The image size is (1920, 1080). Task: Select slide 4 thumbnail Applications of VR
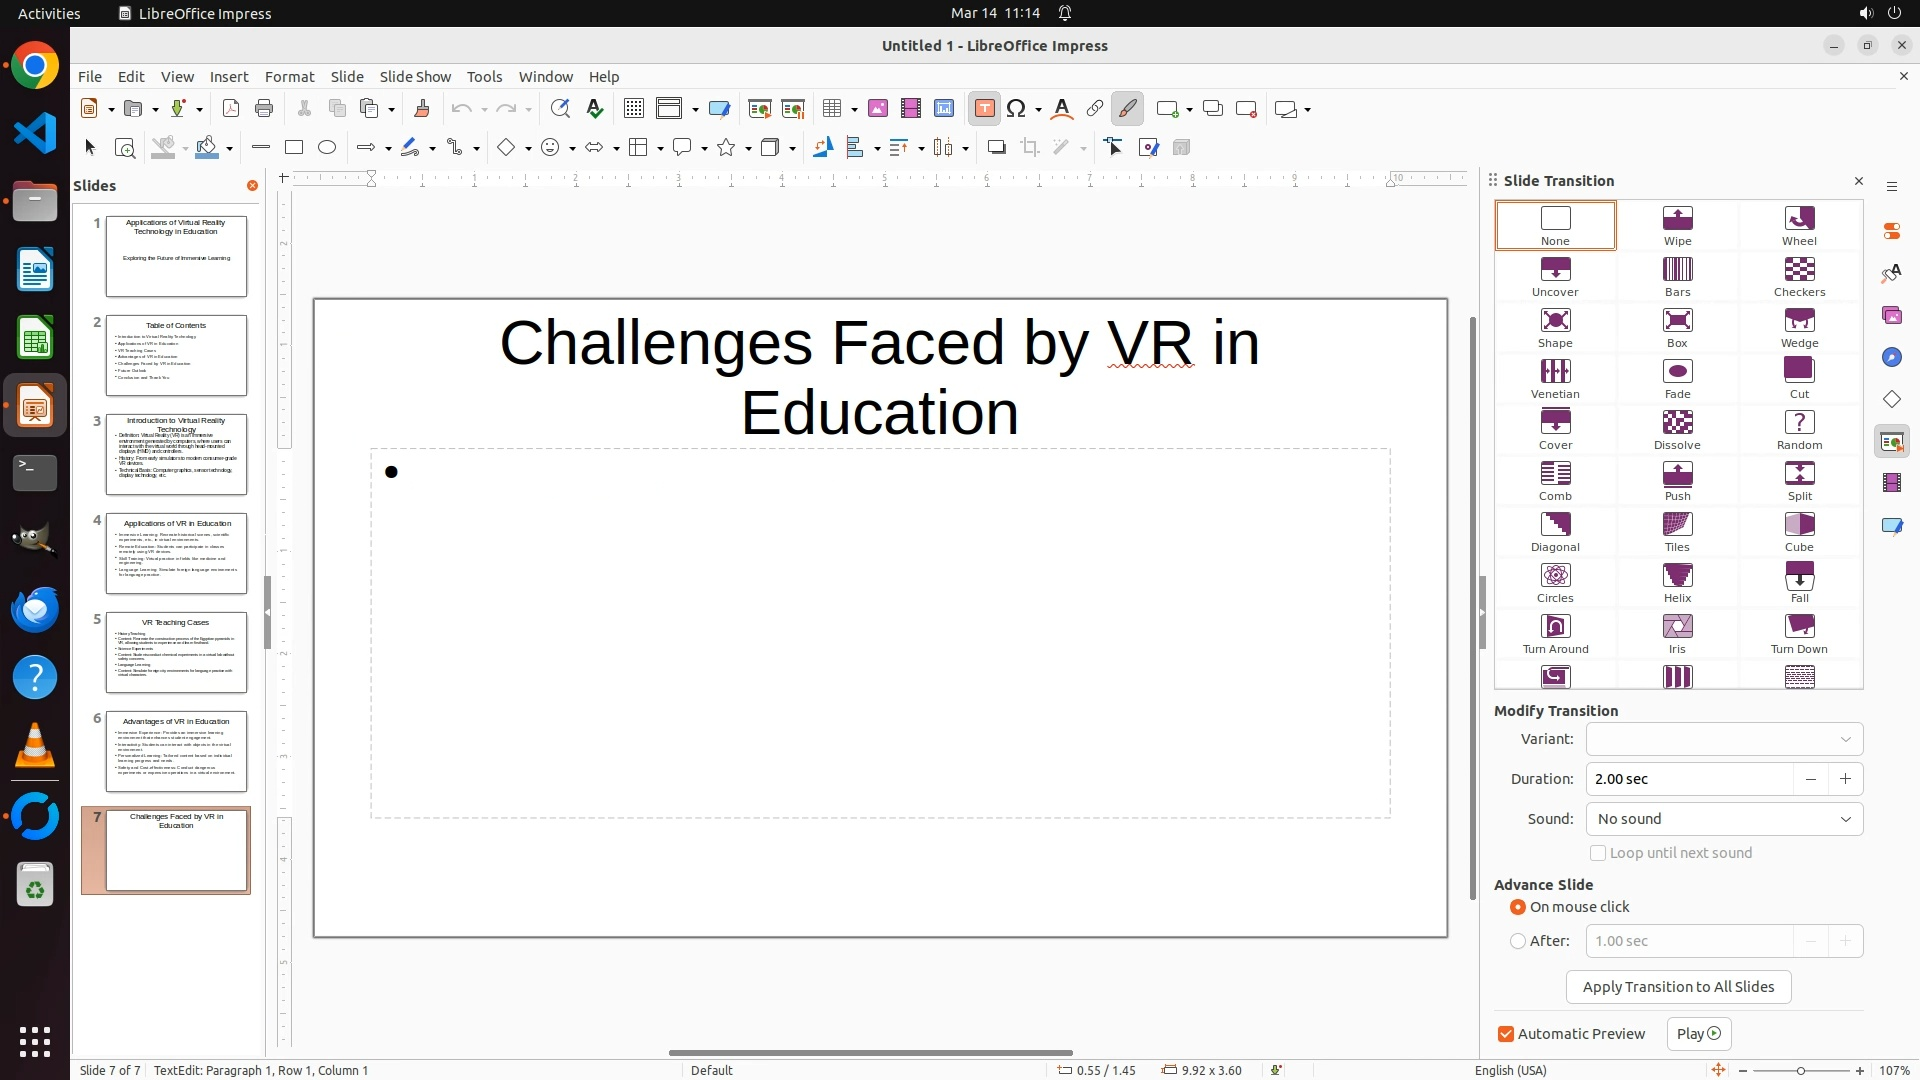tap(176, 553)
